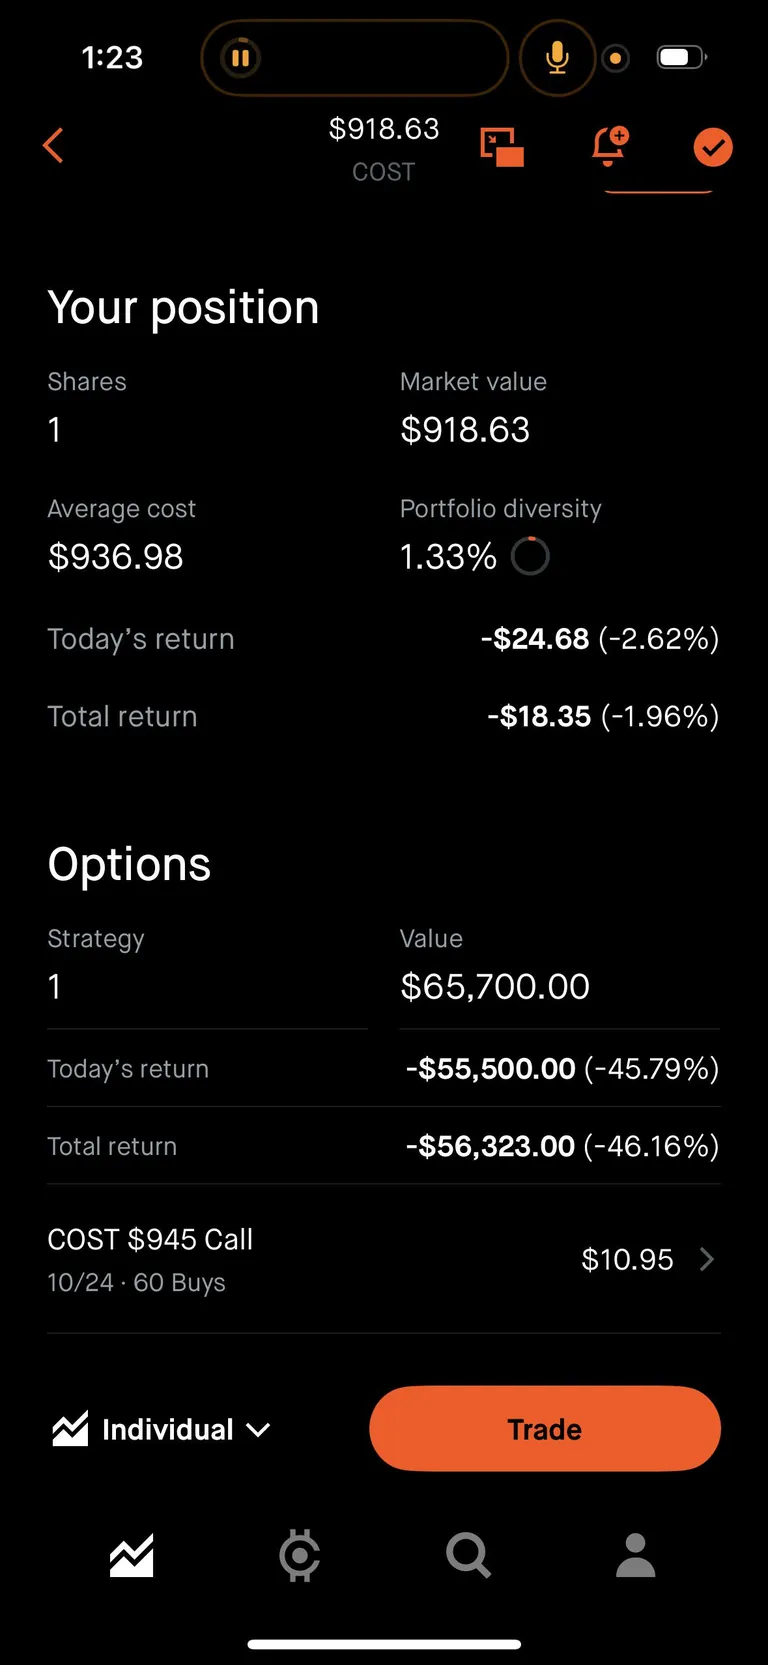Tap the options Value $65,700.00 amount
Screen dimensions: 768x1665
click(495, 987)
